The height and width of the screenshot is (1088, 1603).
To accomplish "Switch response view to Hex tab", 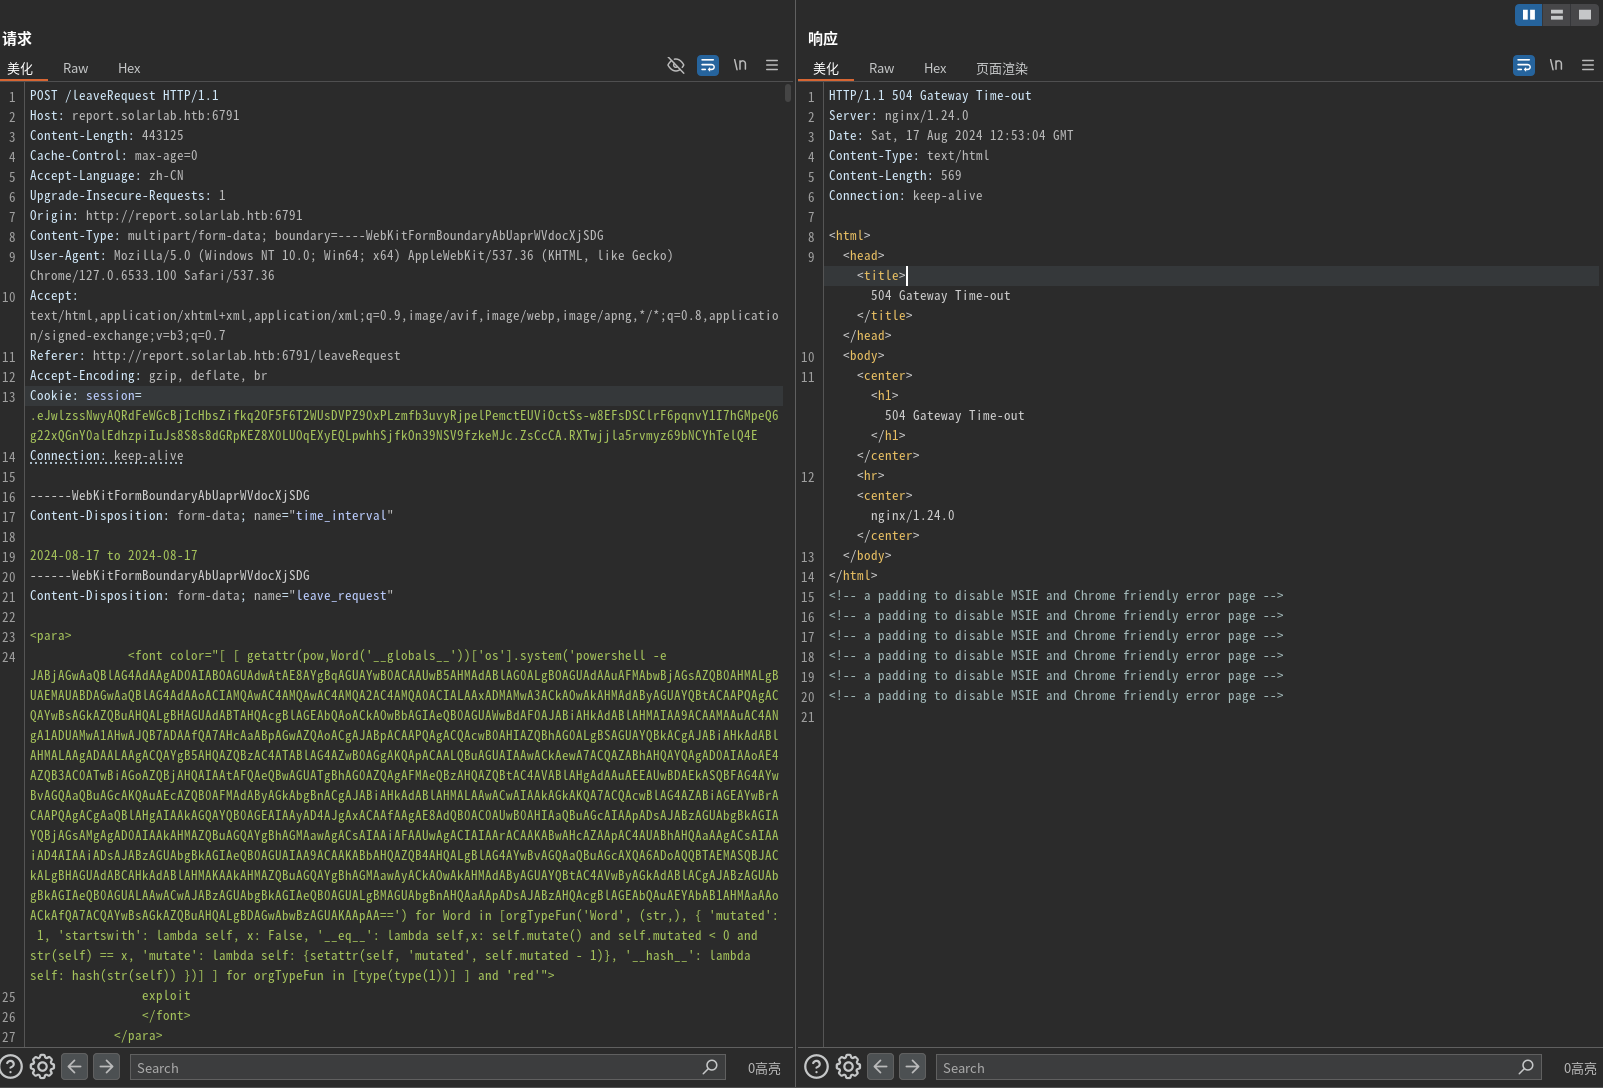I will click(935, 68).
